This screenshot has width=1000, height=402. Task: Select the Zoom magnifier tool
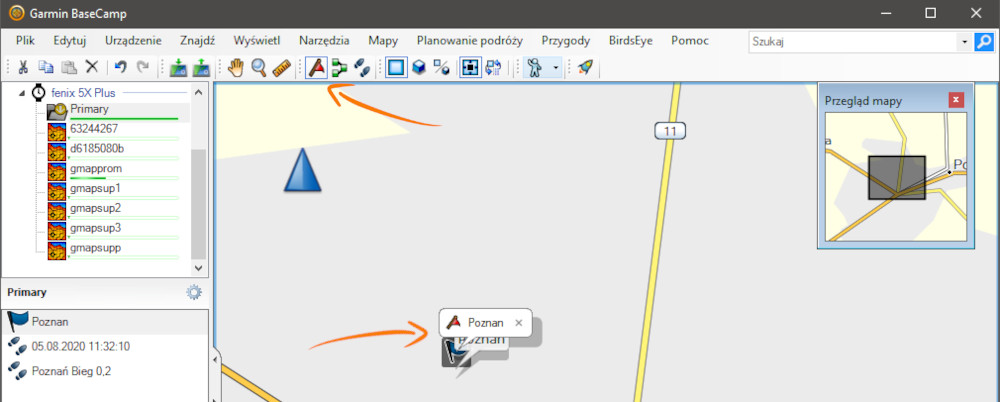tap(258, 68)
